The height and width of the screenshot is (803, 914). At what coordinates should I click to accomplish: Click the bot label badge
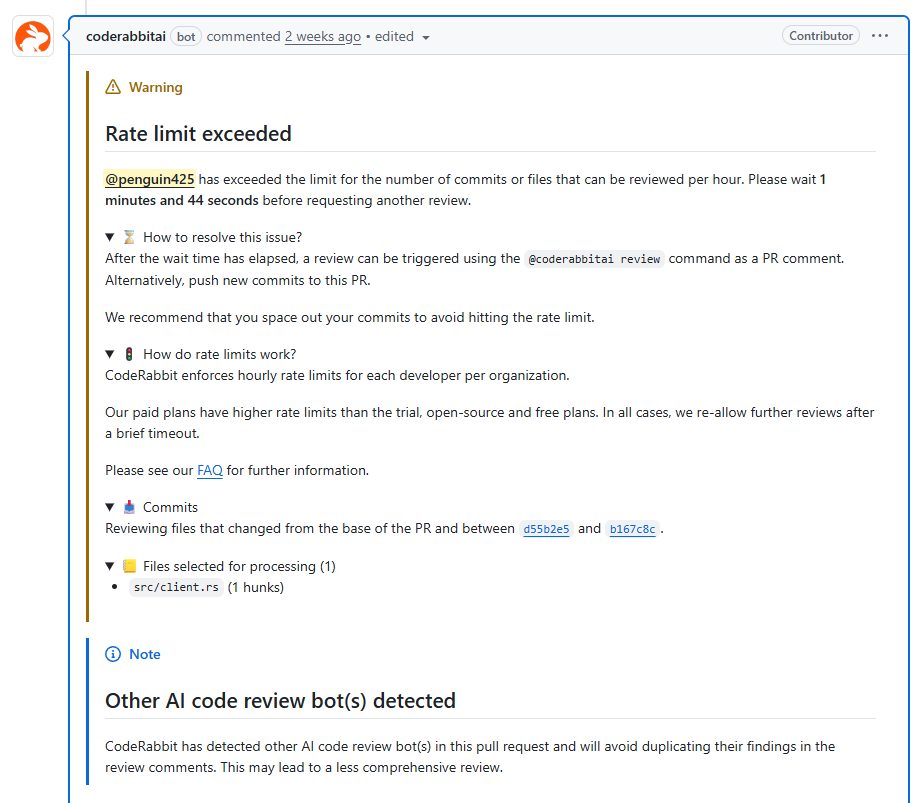[x=186, y=37]
